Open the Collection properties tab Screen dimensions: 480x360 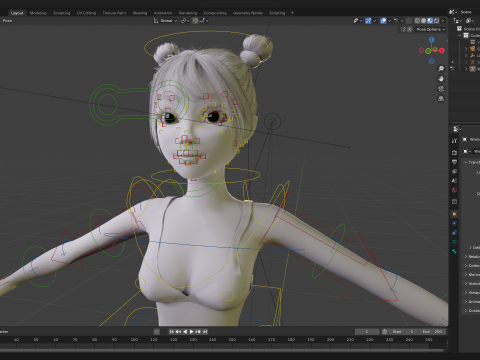pos(454,202)
